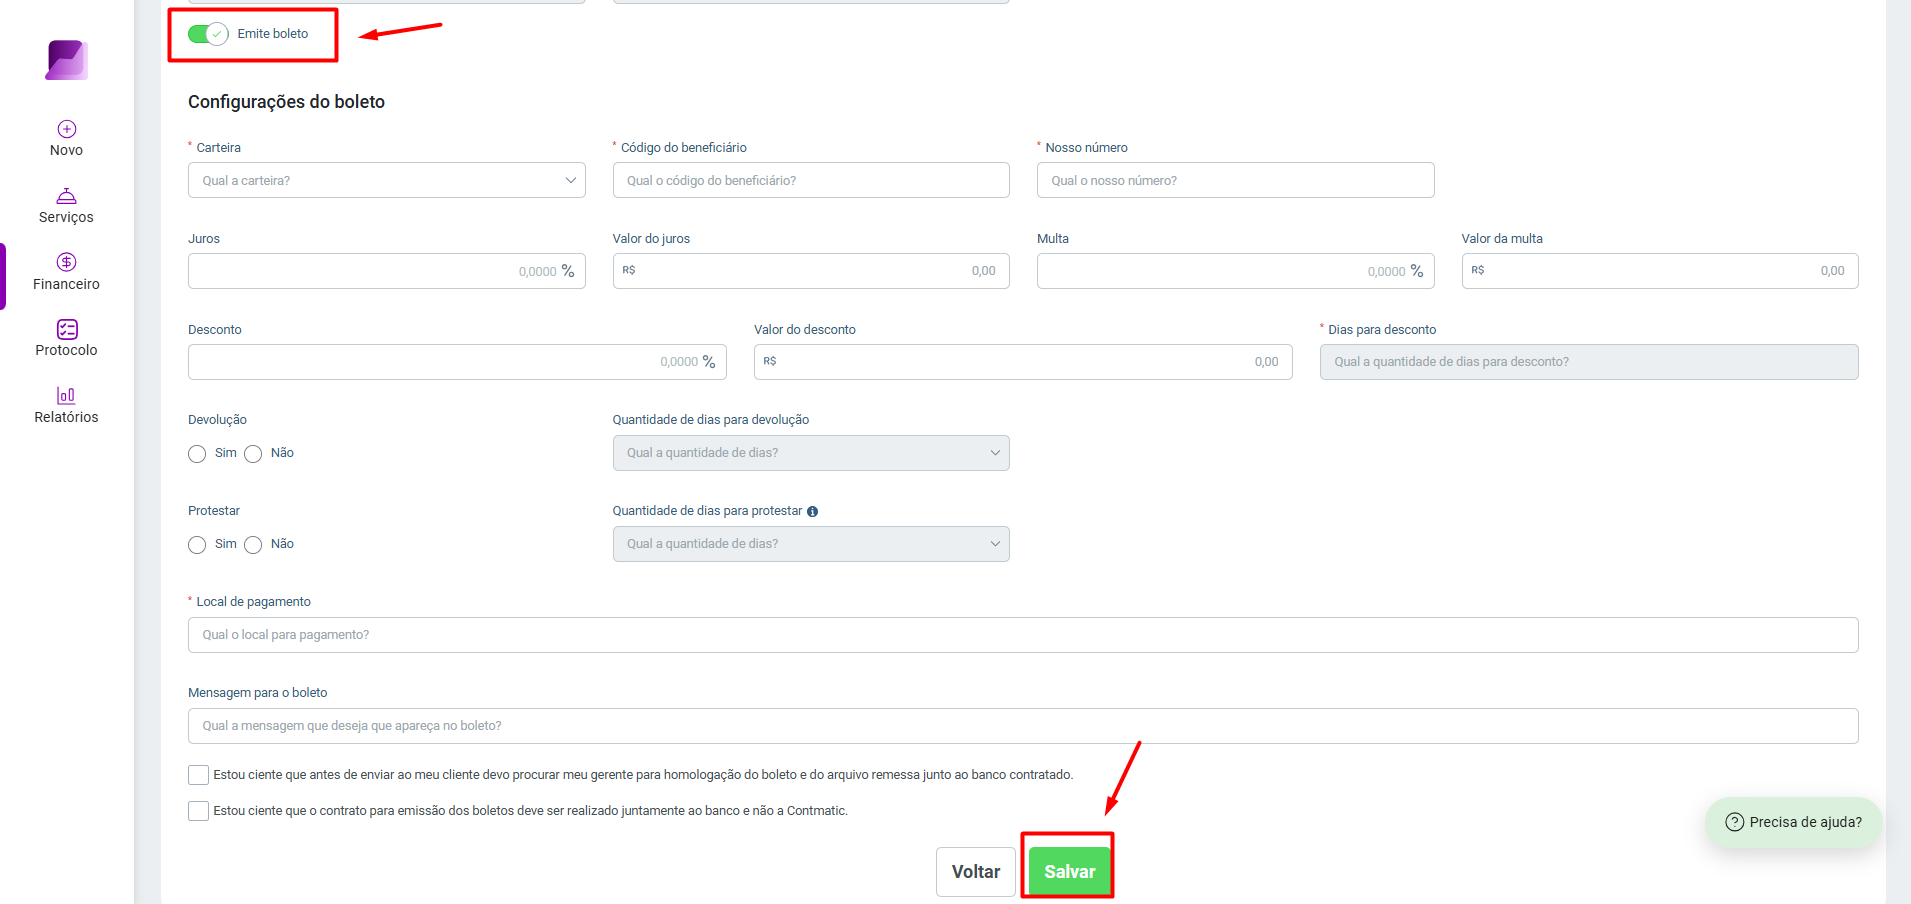Go to Relatórios menu label
Viewport: 1911px width, 904px height.
67,417
